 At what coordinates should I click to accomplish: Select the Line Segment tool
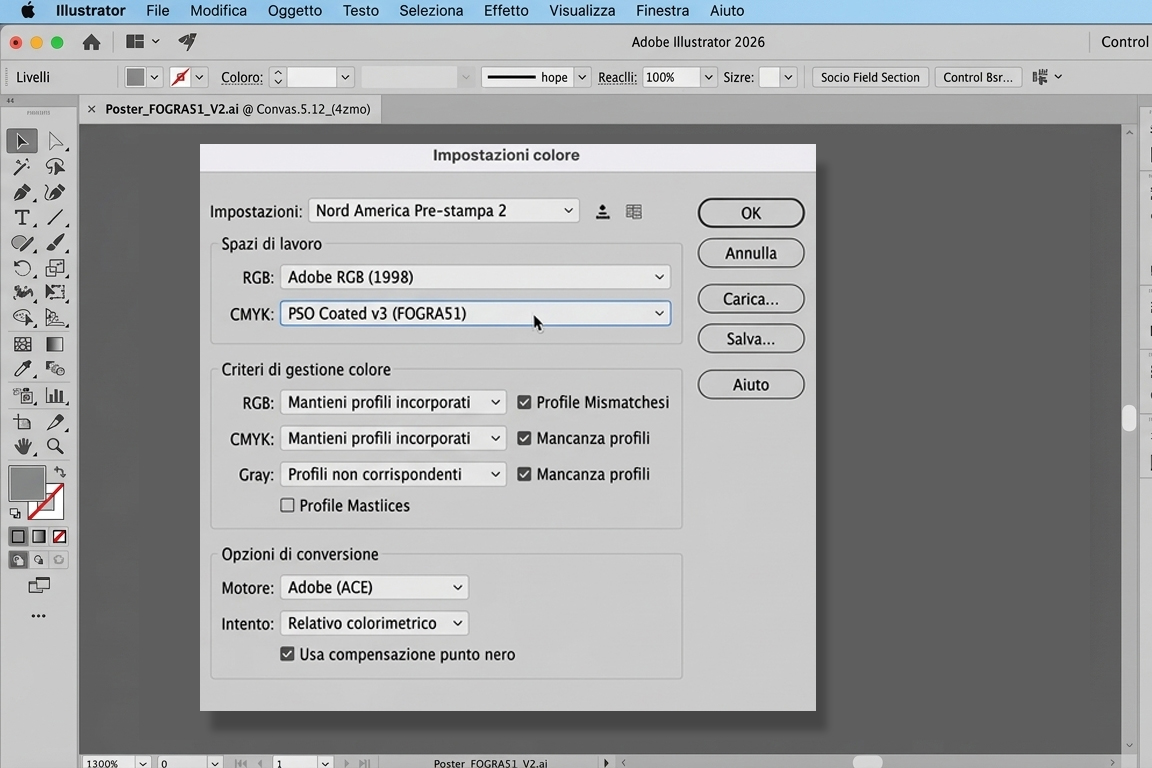point(55,218)
